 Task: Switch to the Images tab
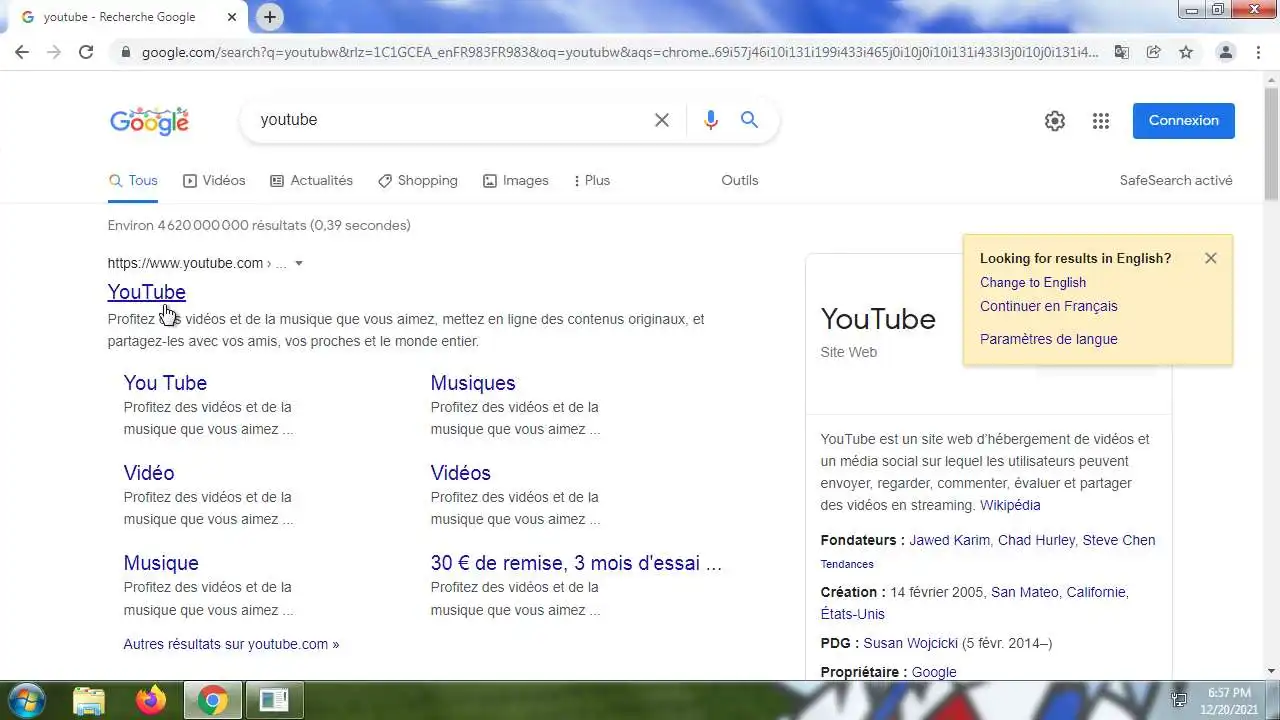coord(516,180)
